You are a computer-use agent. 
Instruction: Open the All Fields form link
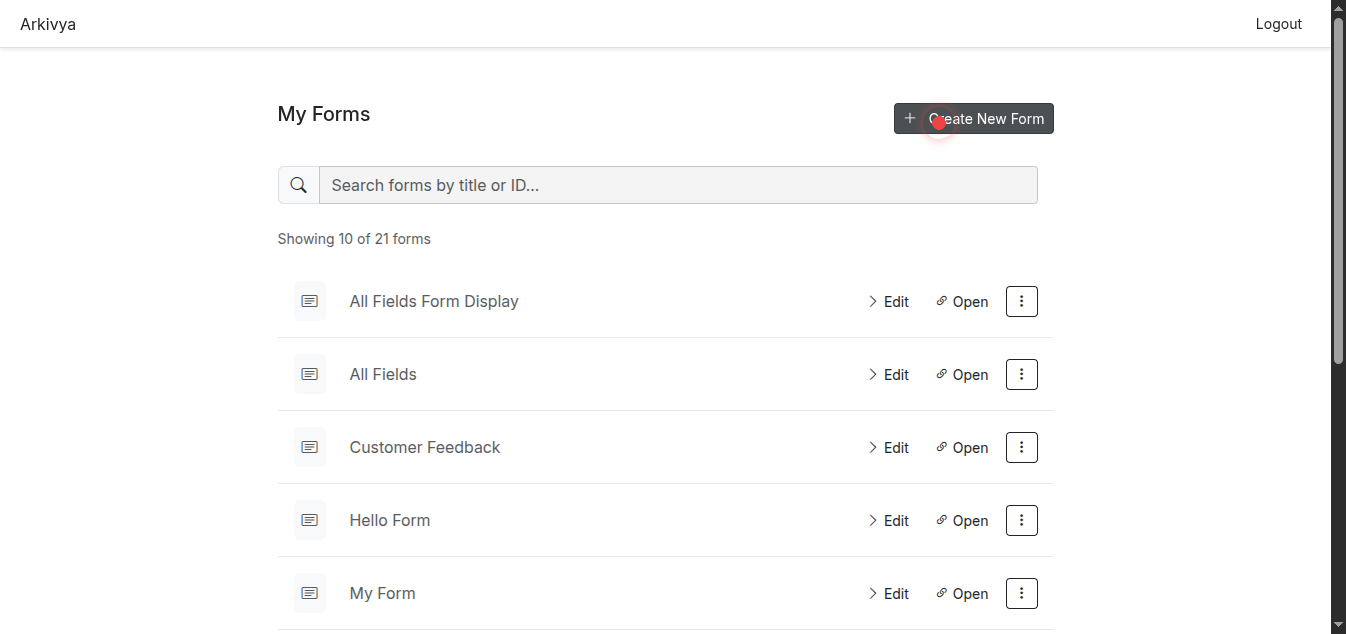pos(962,375)
